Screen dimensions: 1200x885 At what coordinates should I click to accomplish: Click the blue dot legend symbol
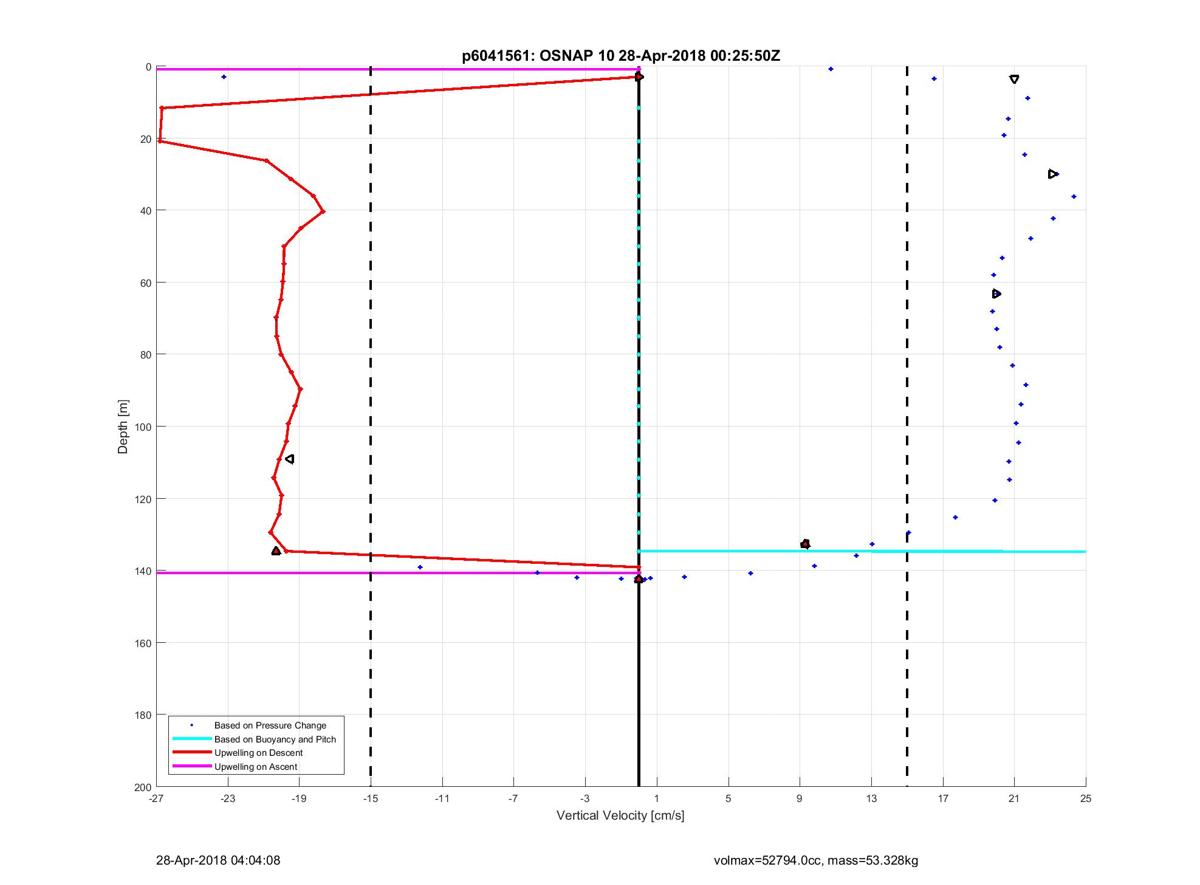coord(191,725)
